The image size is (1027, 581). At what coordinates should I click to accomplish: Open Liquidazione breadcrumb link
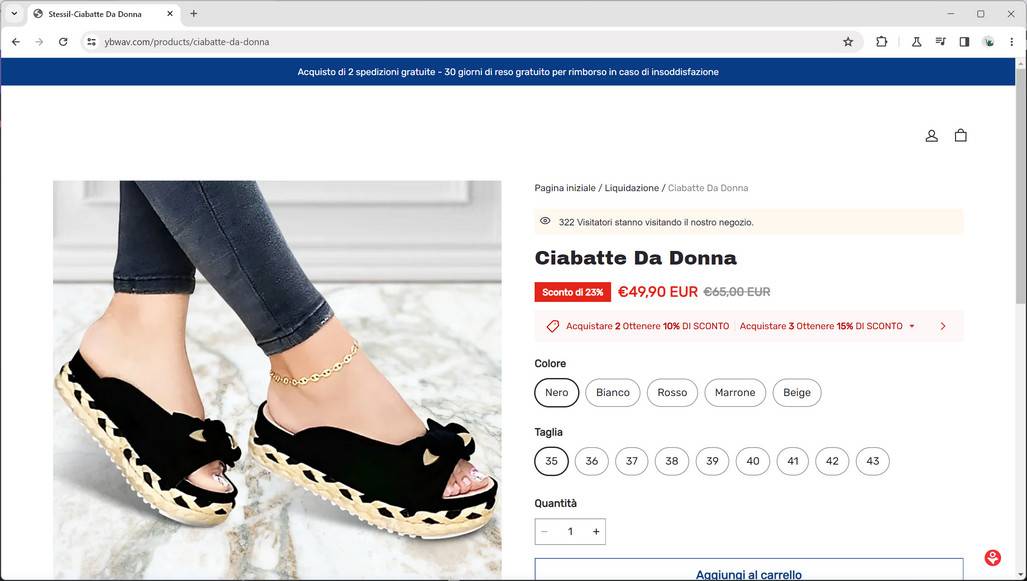631,188
